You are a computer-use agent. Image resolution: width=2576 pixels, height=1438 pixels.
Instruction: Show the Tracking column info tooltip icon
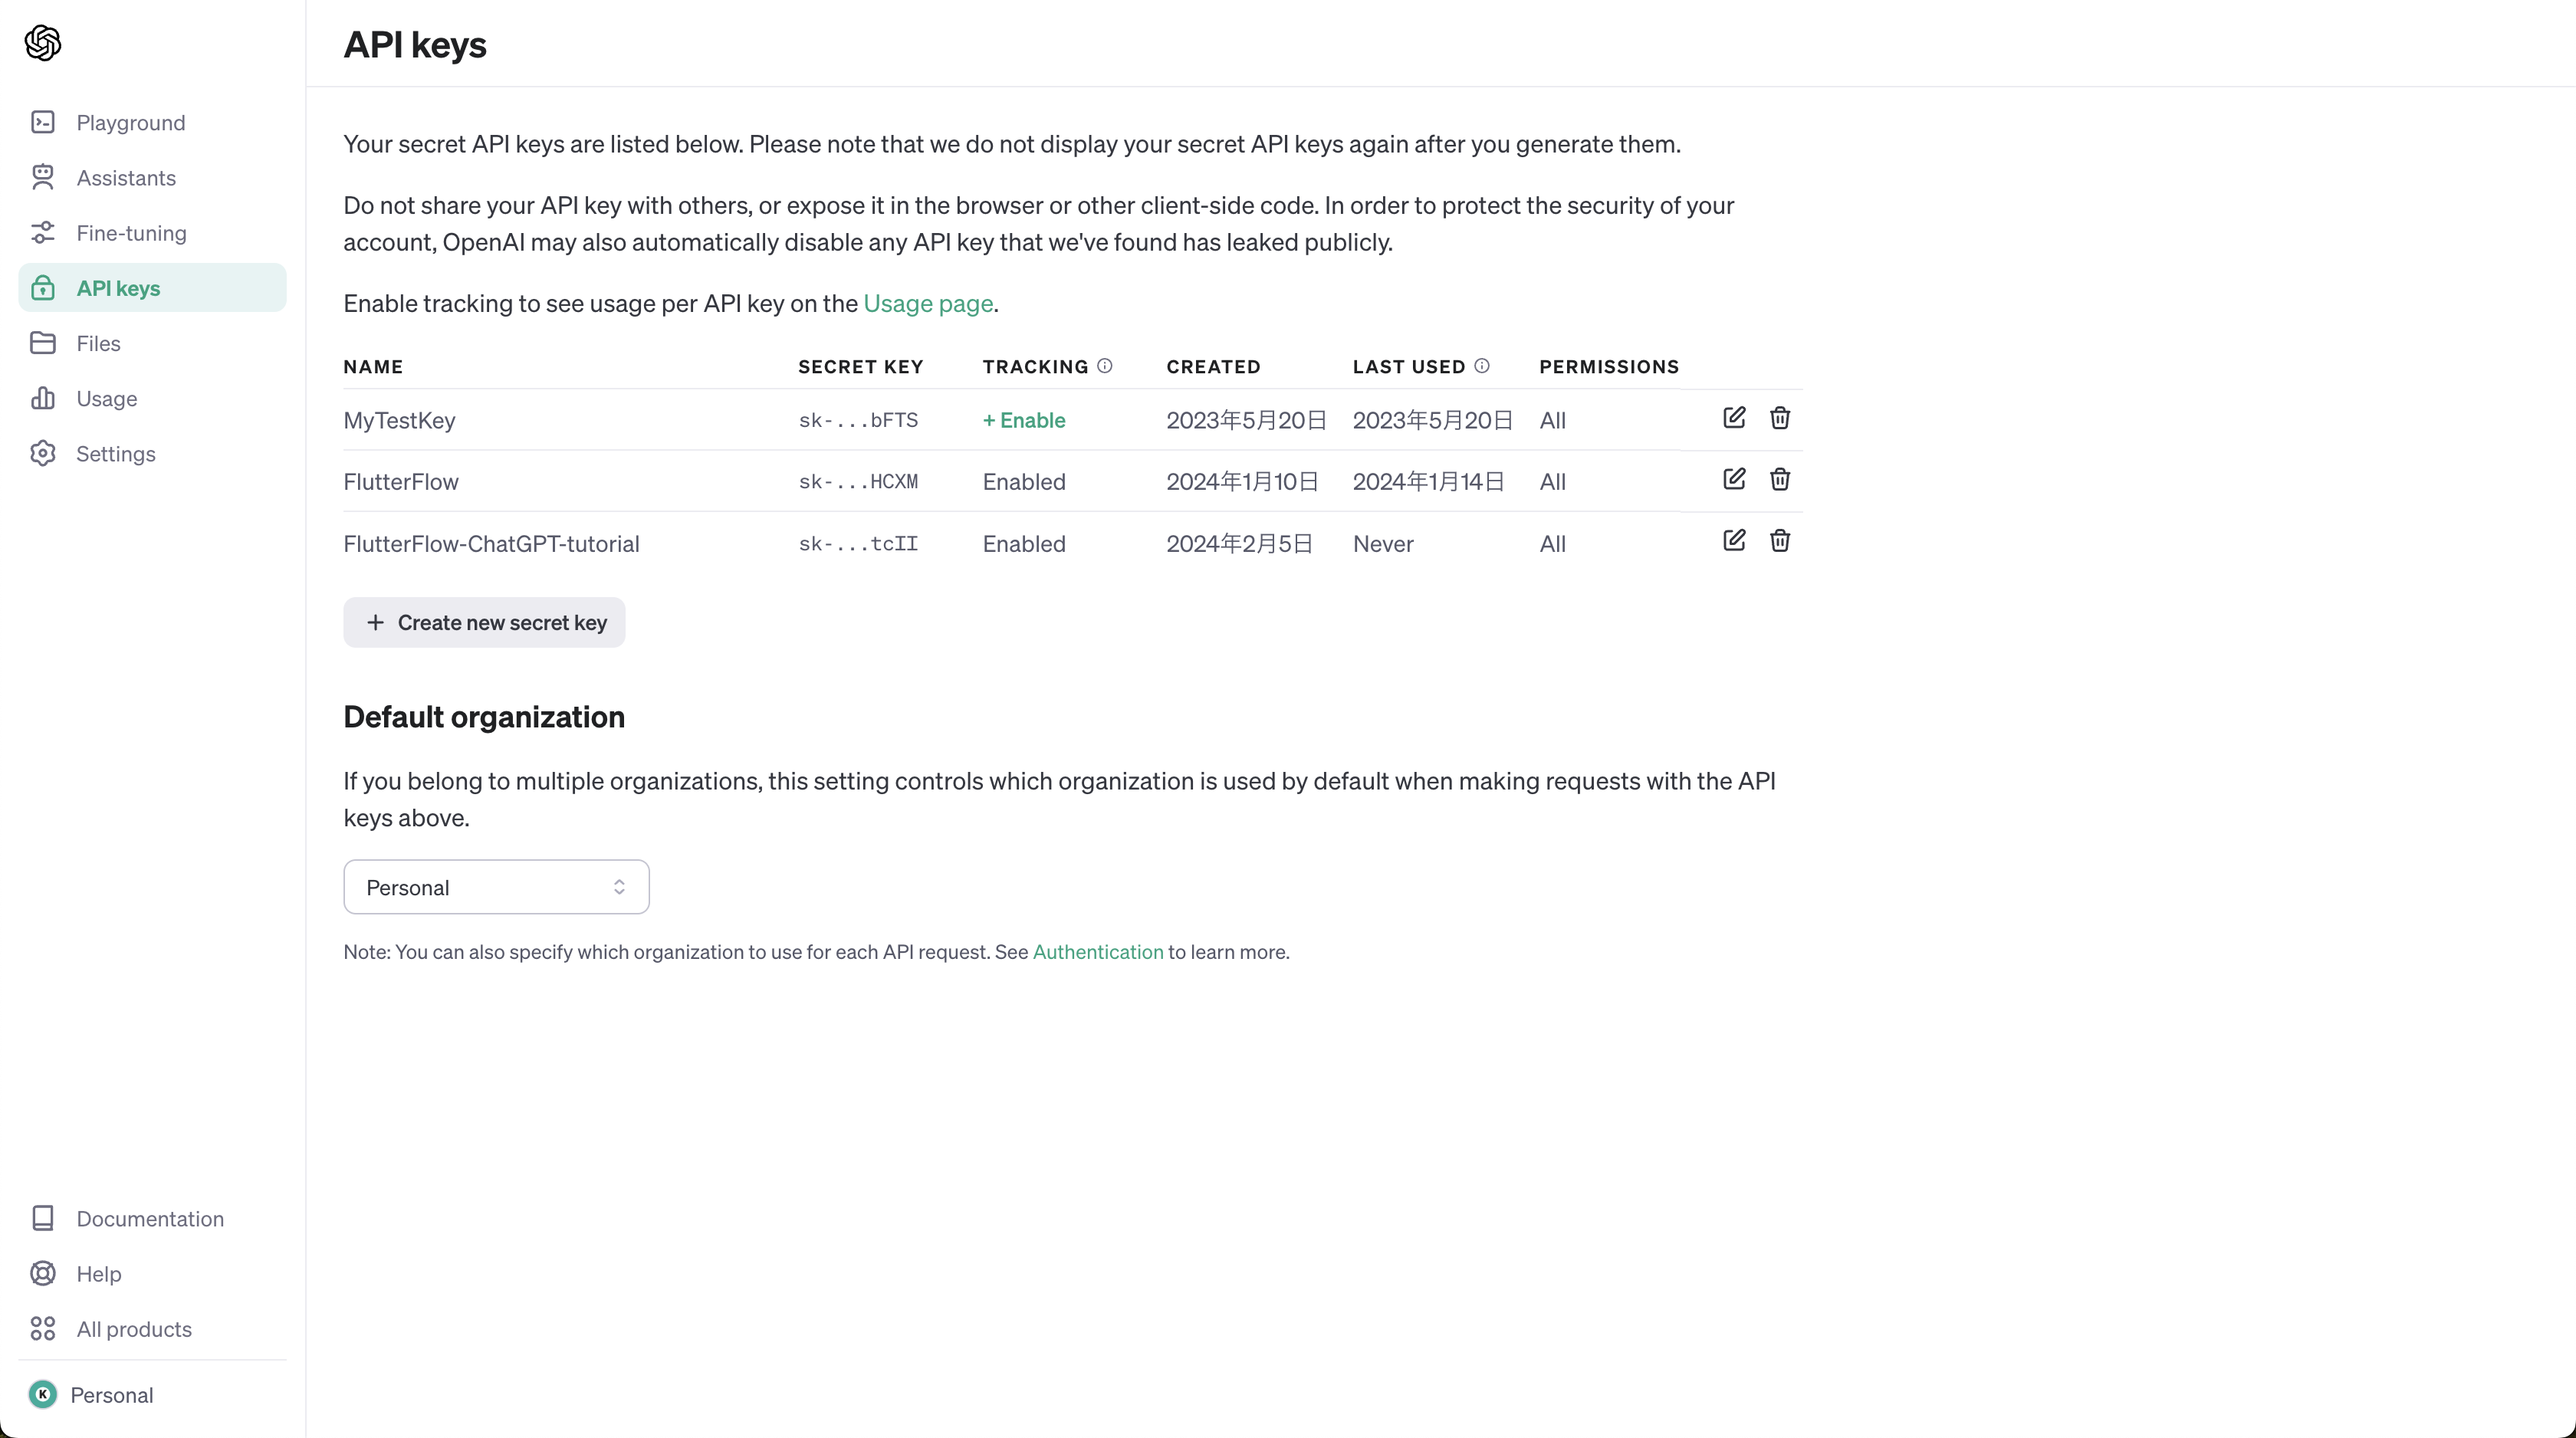tap(1105, 366)
